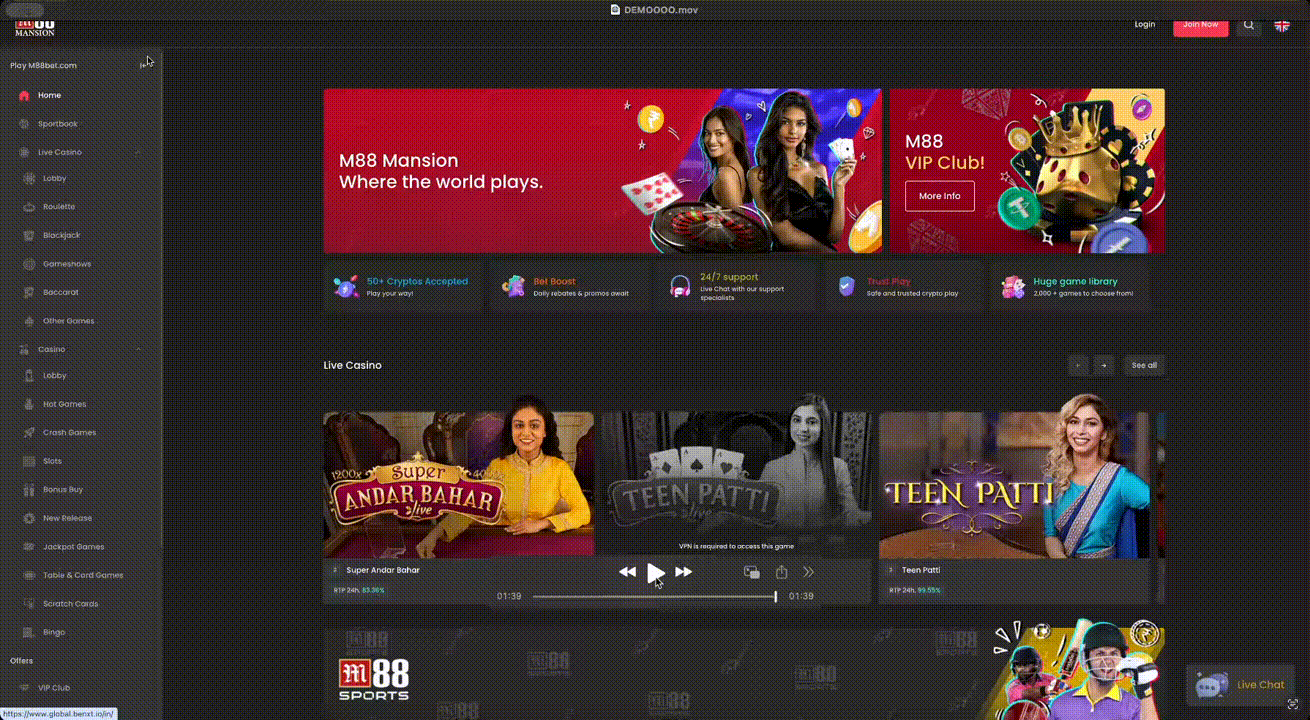Show more player options double-chevron

coord(809,572)
